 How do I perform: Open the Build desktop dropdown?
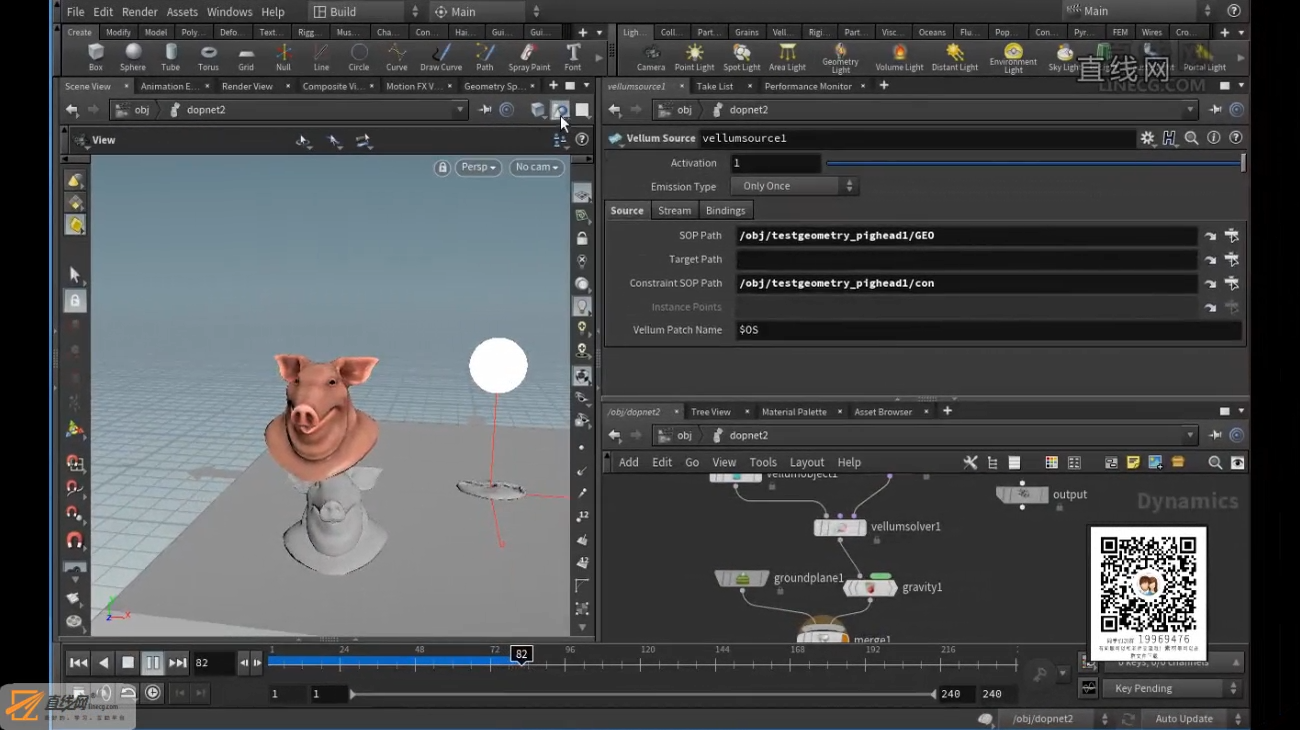(365, 11)
